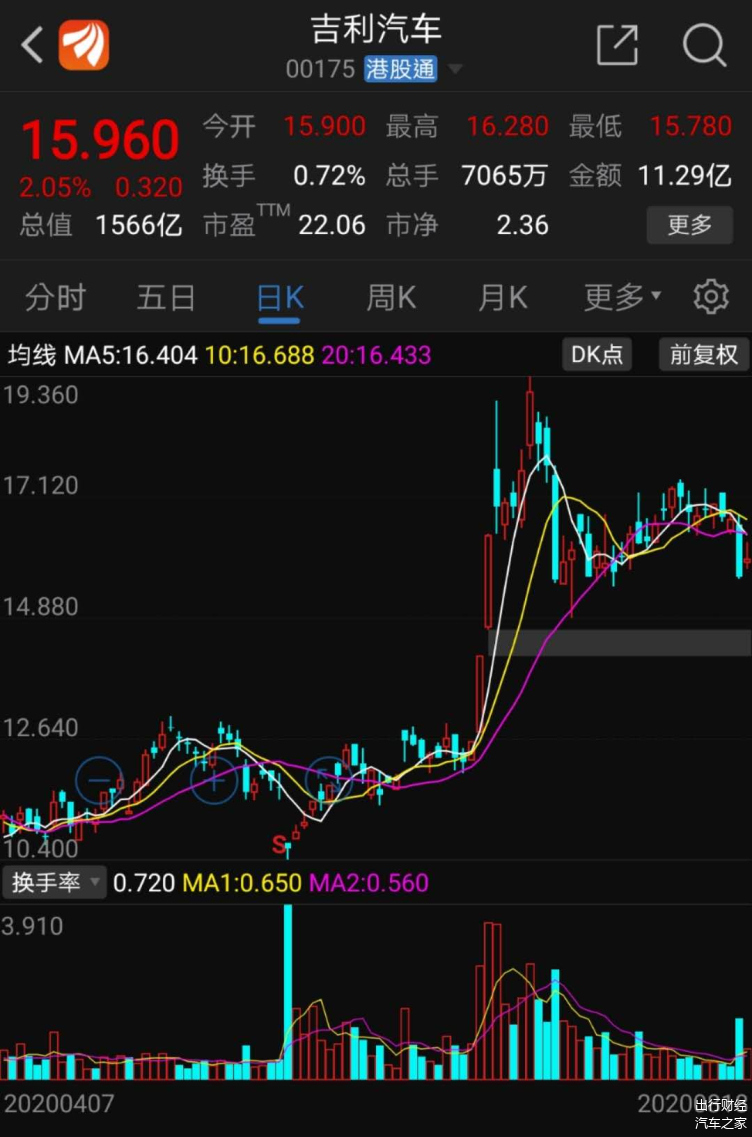Select the 五日 chart tab
Screen dimensions: 752x1137
click(167, 297)
